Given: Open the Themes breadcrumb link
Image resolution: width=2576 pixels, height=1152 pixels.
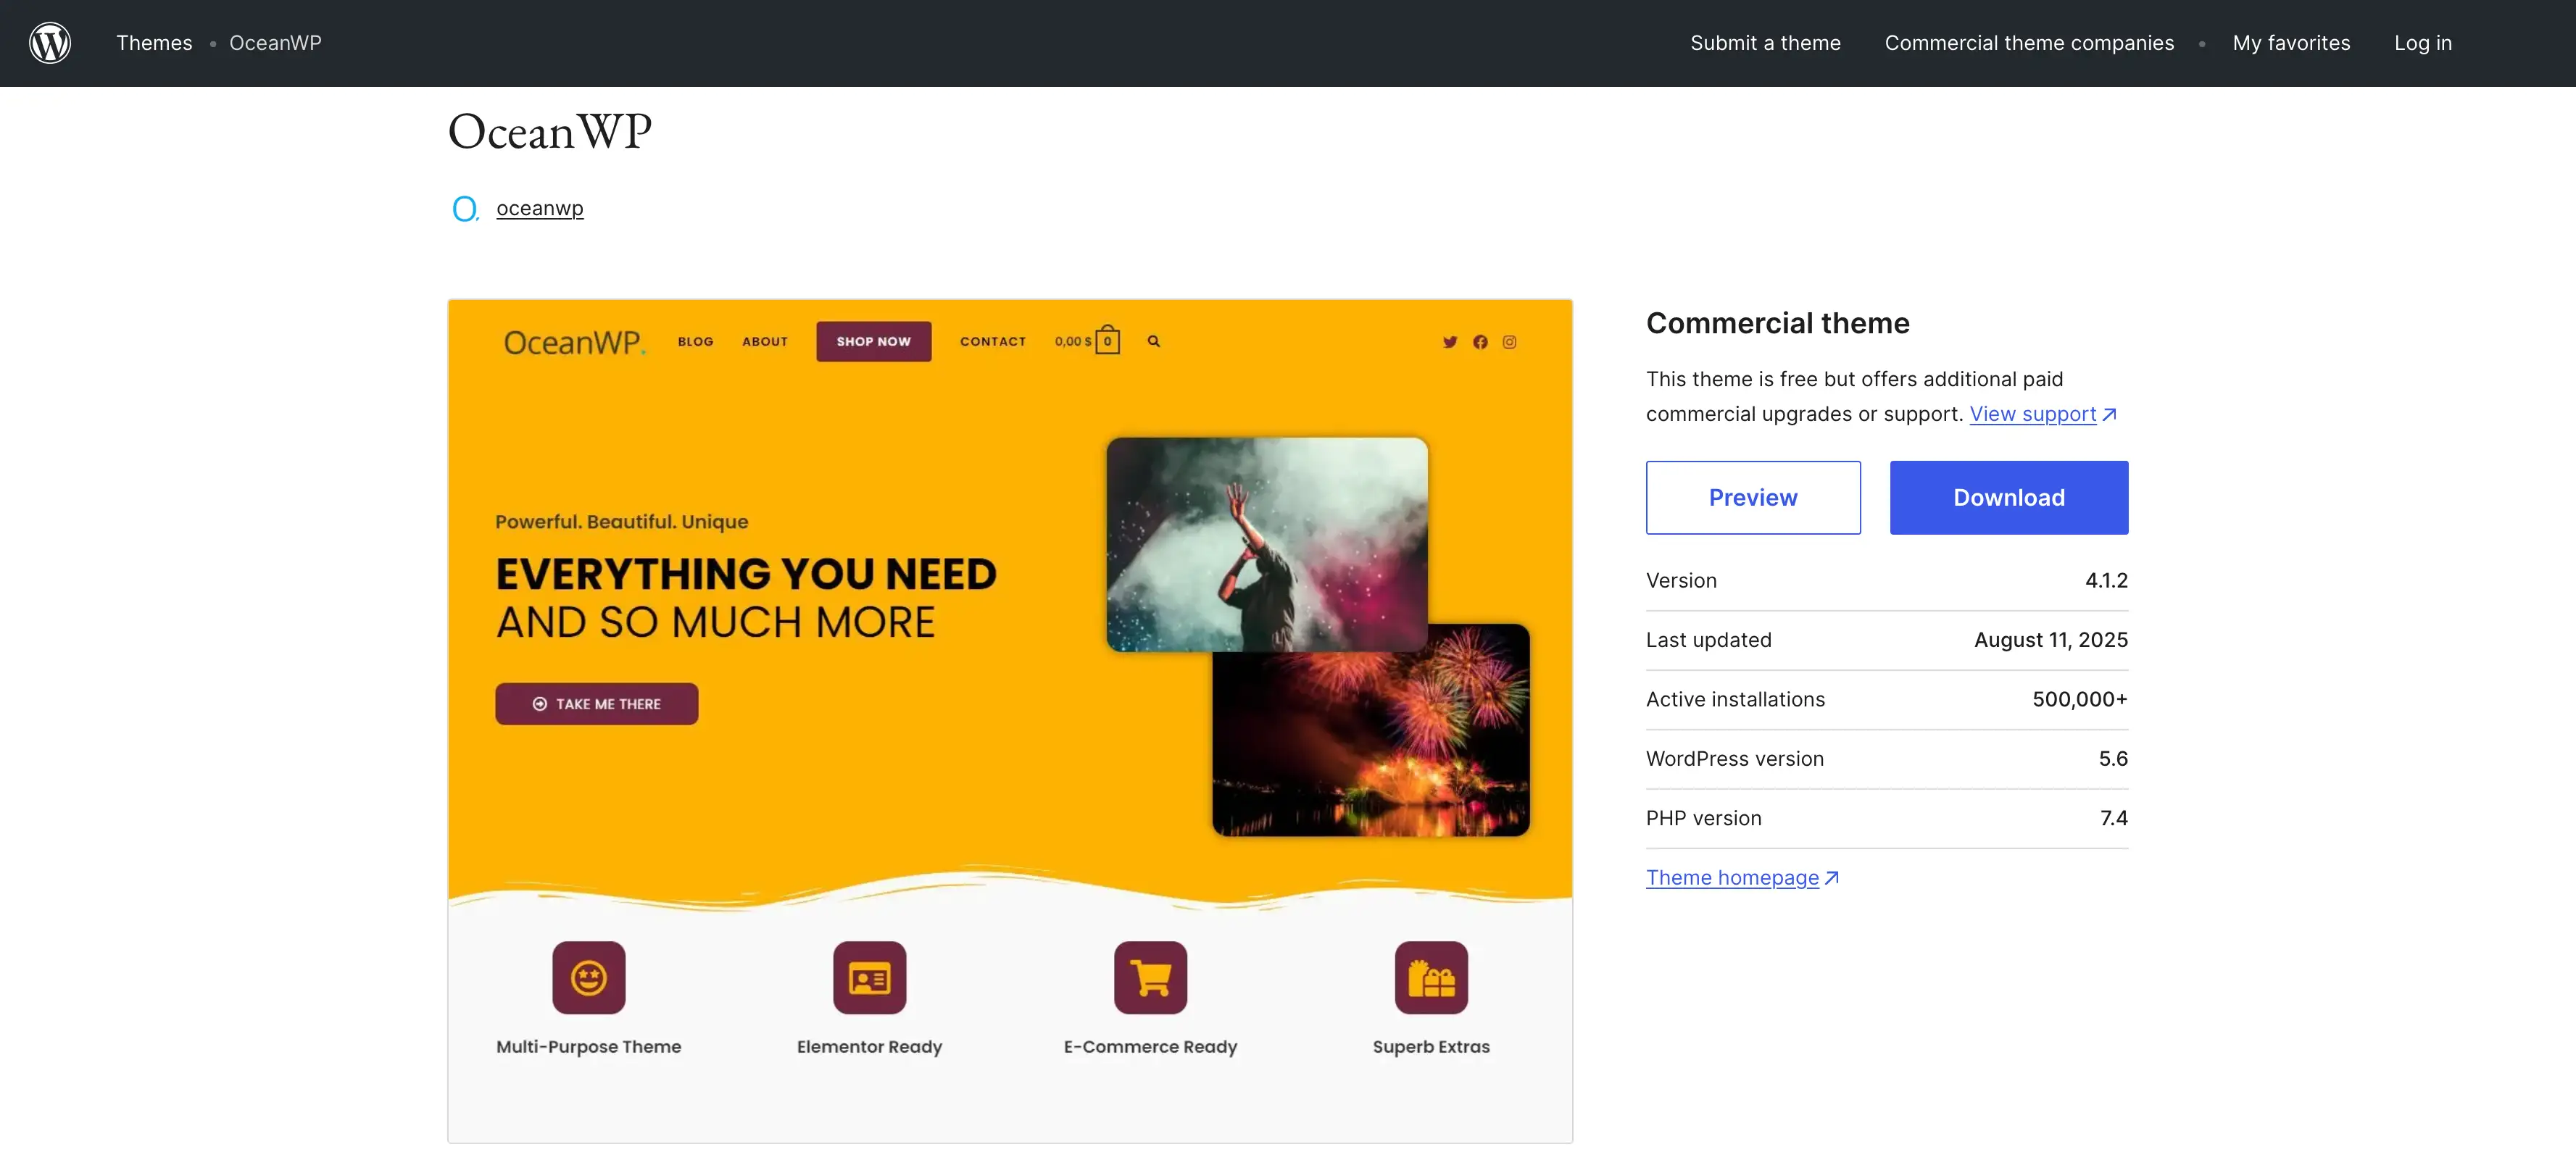Looking at the screenshot, I should (x=154, y=43).
